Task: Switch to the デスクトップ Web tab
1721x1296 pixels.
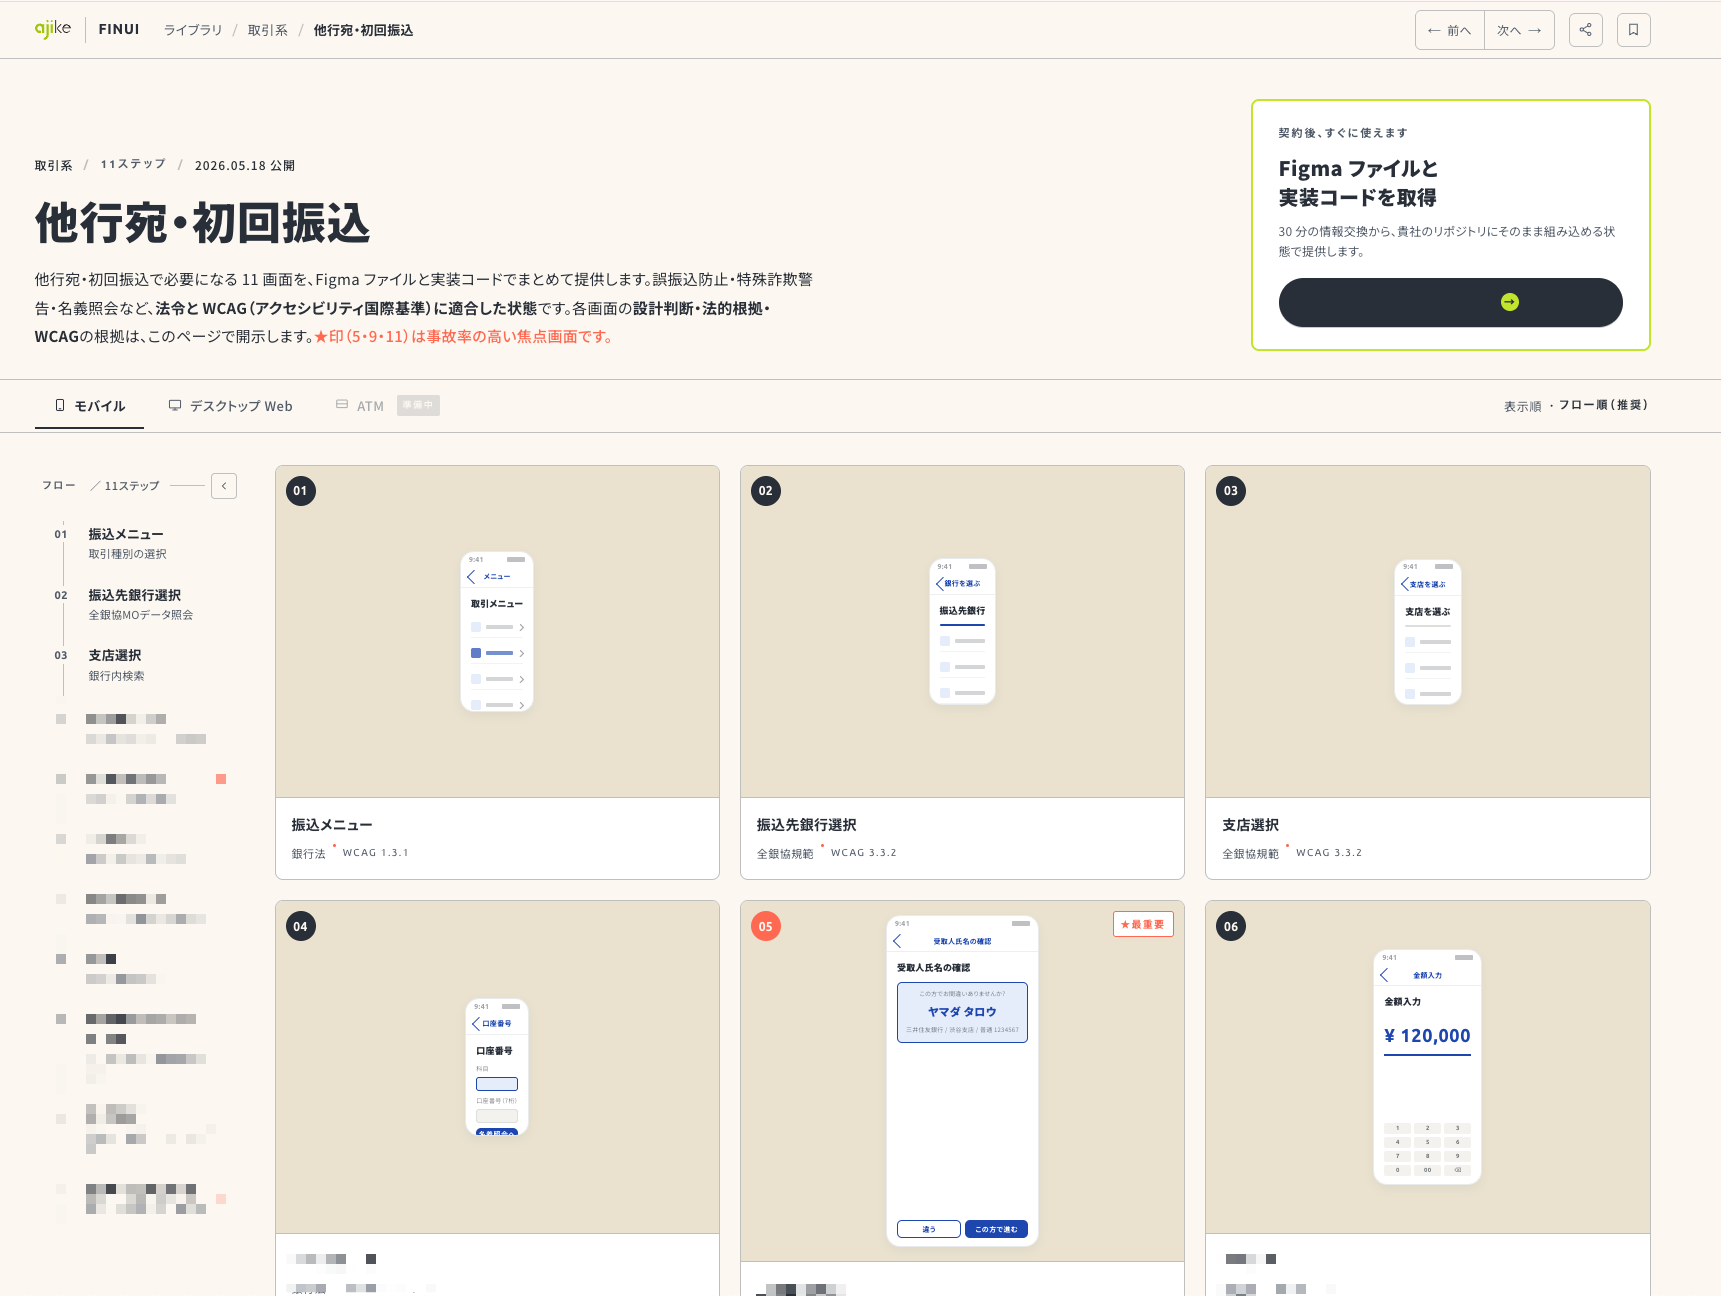Action: [231, 406]
